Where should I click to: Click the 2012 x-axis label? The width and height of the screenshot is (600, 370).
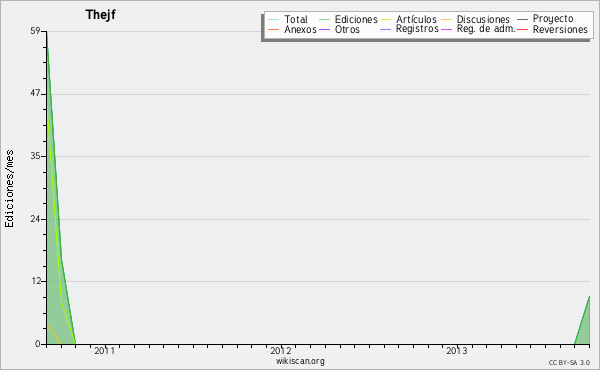point(280,350)
